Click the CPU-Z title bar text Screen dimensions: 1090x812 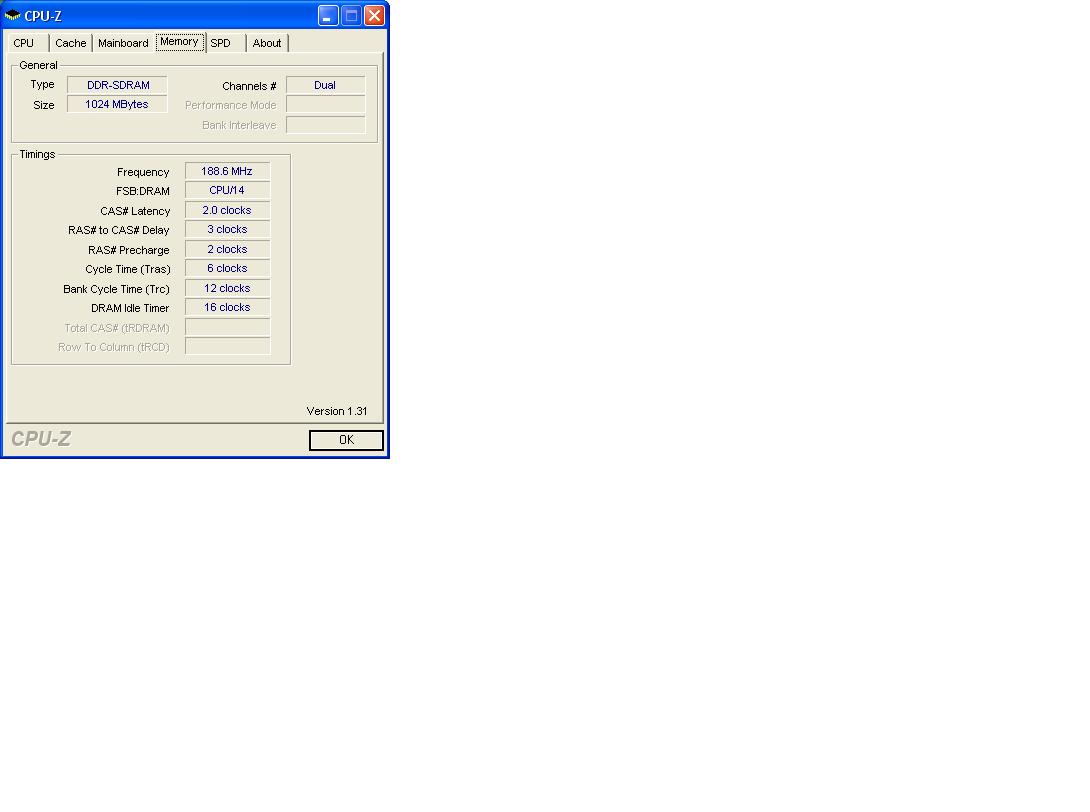tap(43, 16)
